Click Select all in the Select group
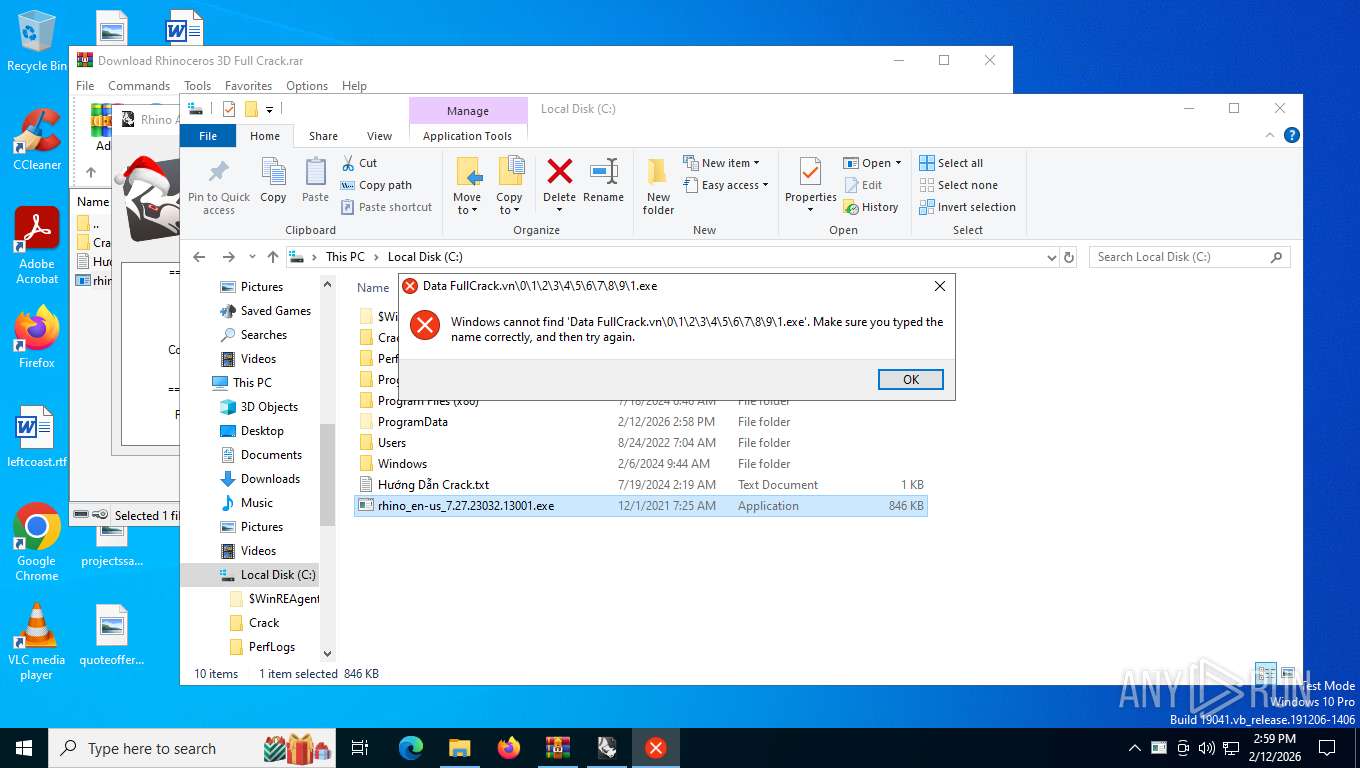1360x768 pixels. click(951, 163)
